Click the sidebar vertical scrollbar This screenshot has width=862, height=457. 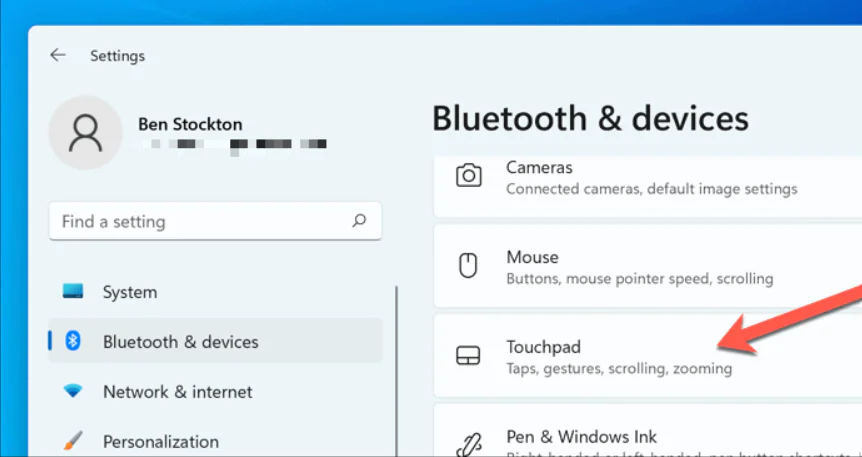pos(396,371)
